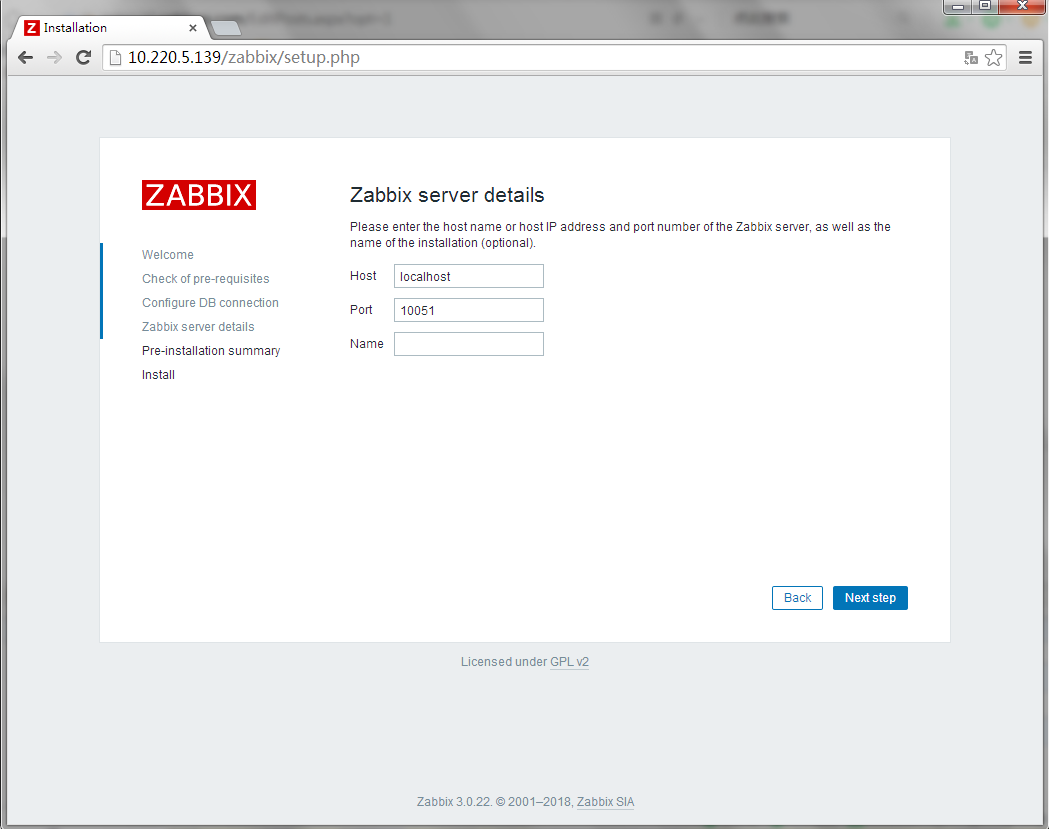The height and width of the screenshot is (829, 1049).
Task: Maximize the browser window
Action: 985,6
